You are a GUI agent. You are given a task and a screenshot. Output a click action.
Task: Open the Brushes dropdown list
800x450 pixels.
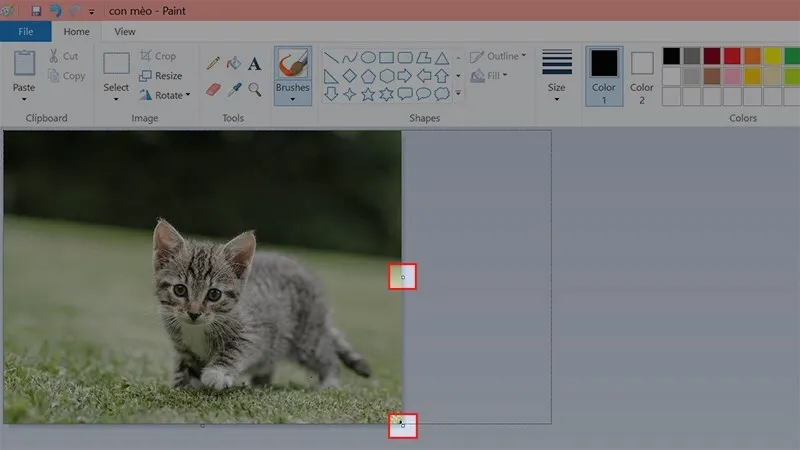292,99
